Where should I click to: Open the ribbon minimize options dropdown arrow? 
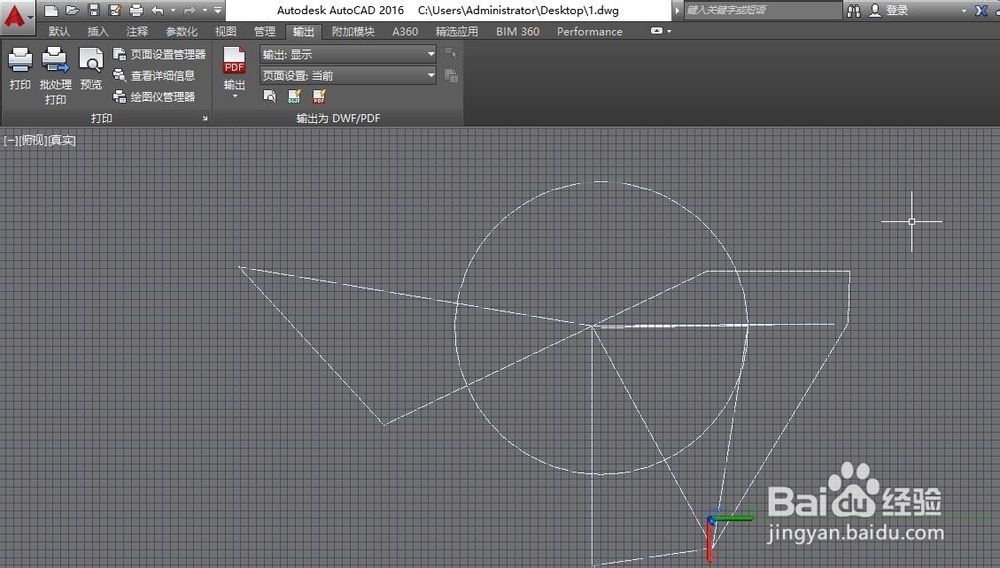[669, 31]
